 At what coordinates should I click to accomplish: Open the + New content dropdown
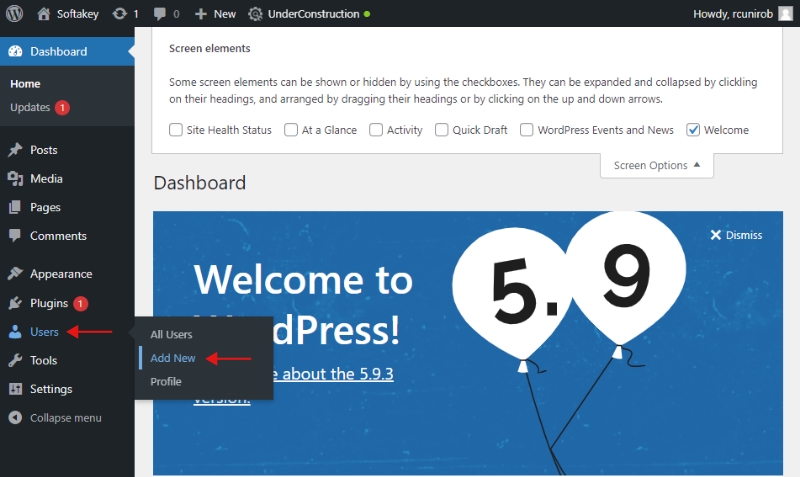click(215, 14)
